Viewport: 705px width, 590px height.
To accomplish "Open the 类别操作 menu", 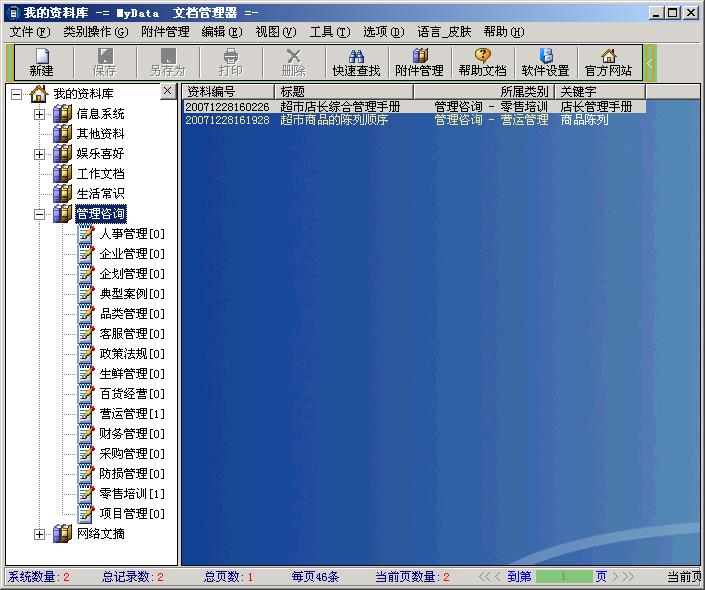I will pyautogui.click(x=95, y=32).
